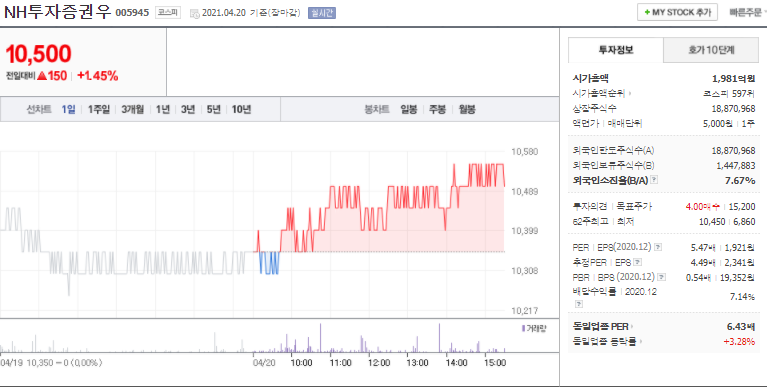Click help icon under 배당수익률 label

(x=579, y=304)
